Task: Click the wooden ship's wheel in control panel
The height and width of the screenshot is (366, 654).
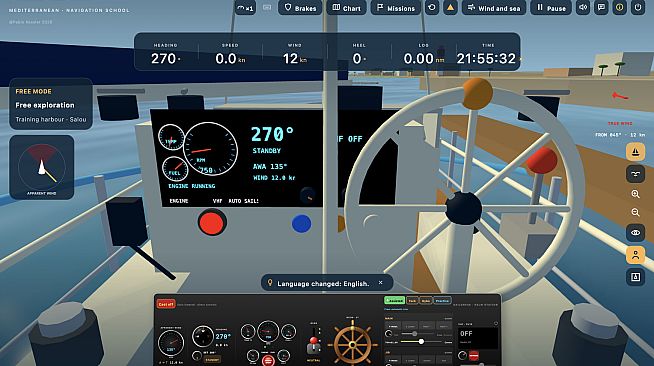Action: pos(352,345)
